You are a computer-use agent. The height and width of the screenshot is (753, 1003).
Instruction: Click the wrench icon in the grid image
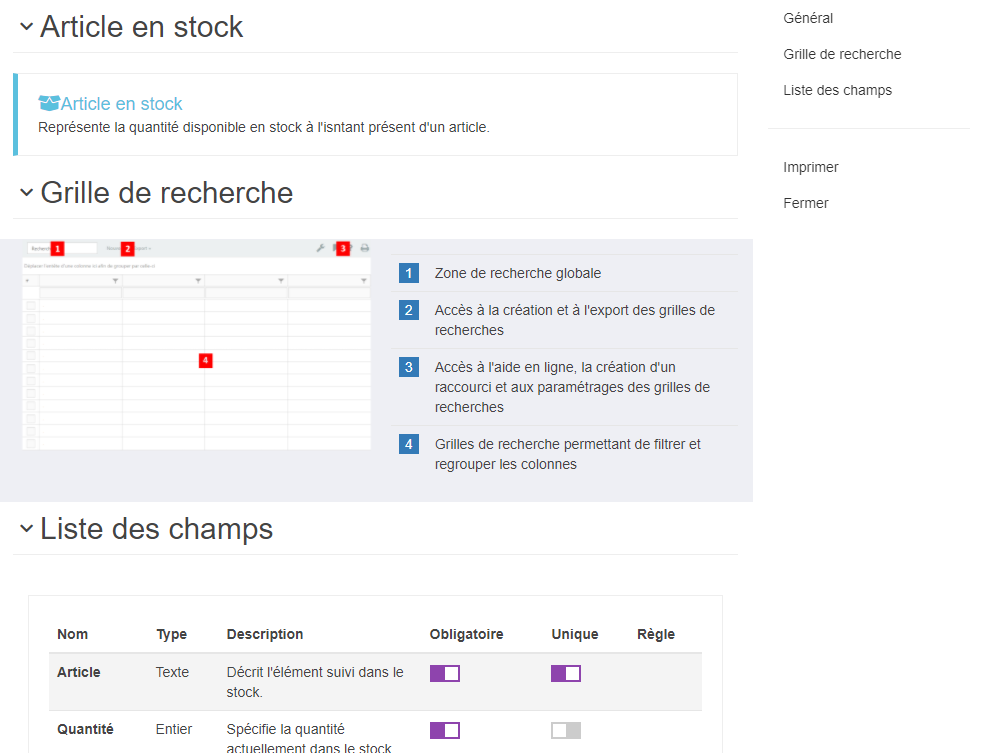pos(320,248)
